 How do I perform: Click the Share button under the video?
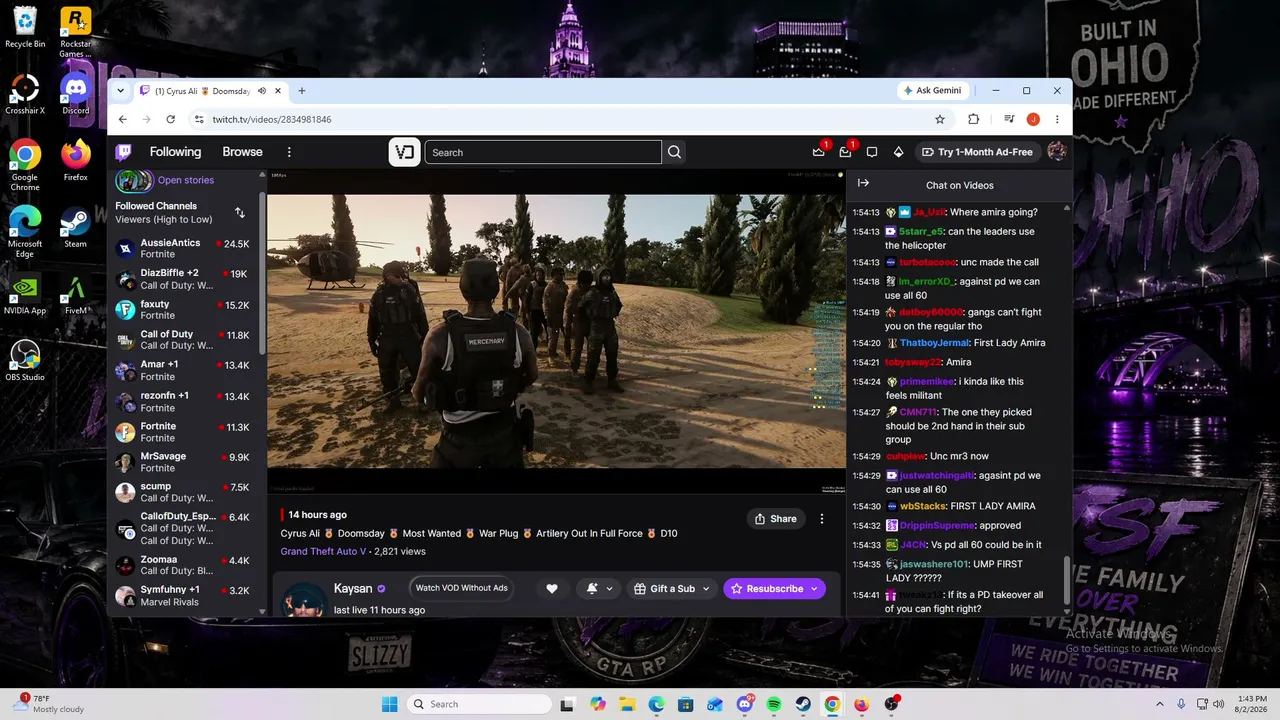tap(775, 519)
